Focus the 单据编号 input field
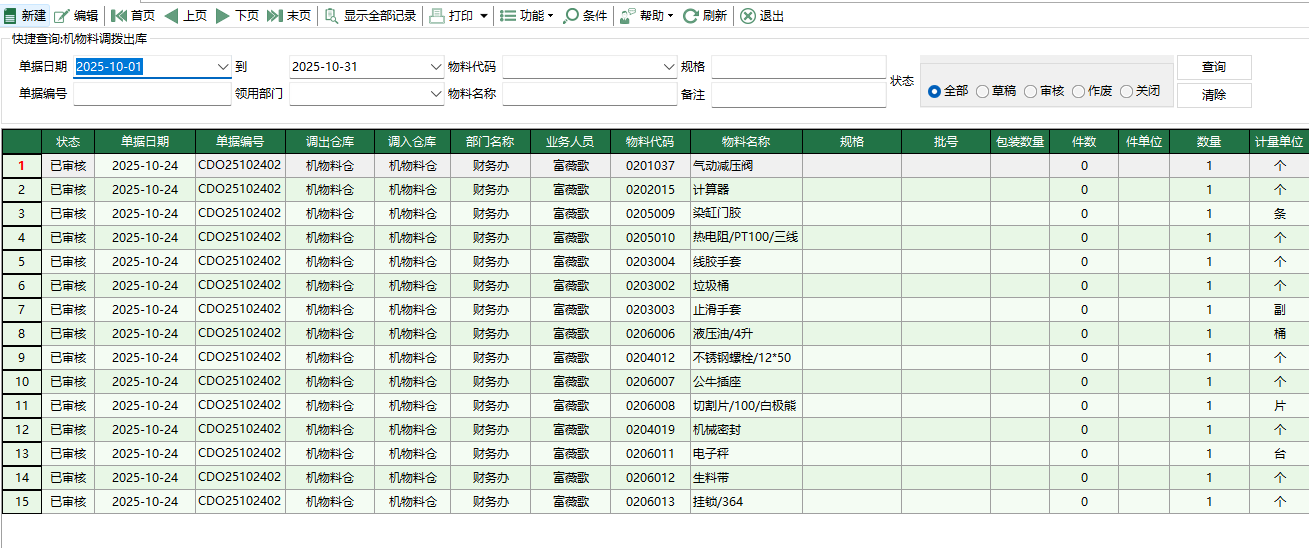This screenshot has height=548, width=1309. [x=152, y=94]
